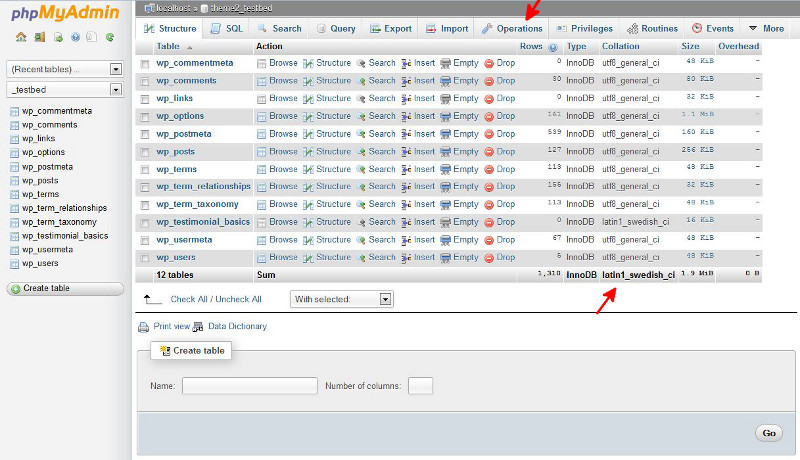Click the Check All link

pyautogui.click(x=189, y=299)
